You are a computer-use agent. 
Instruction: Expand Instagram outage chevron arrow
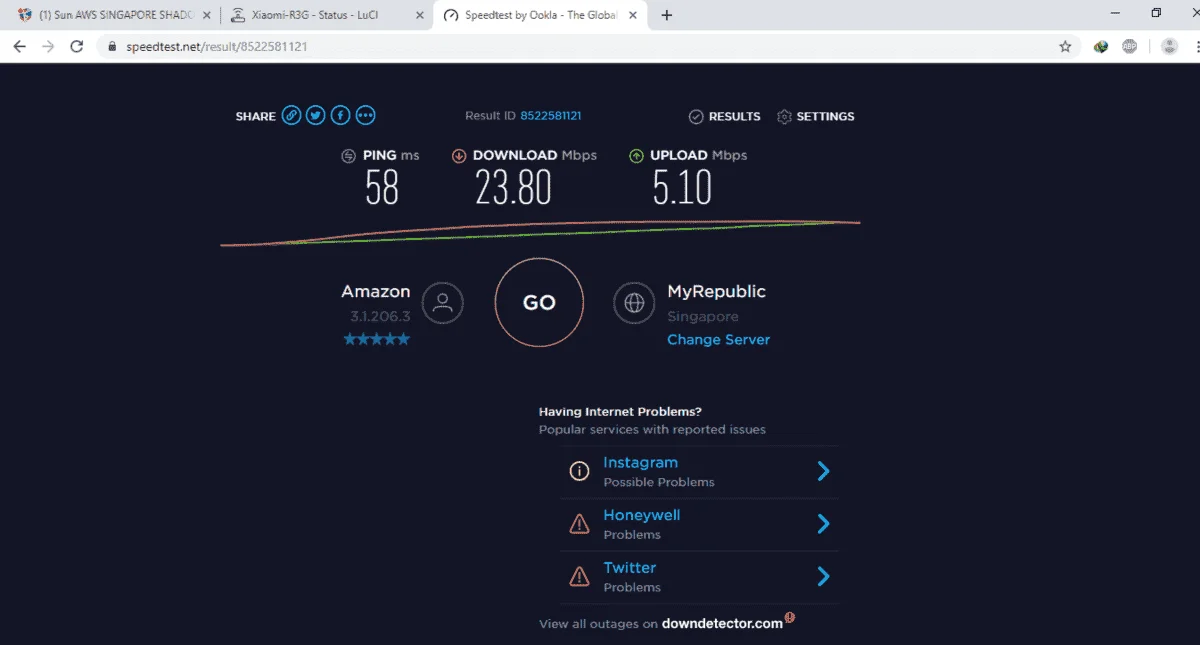(x=823, y=471)
